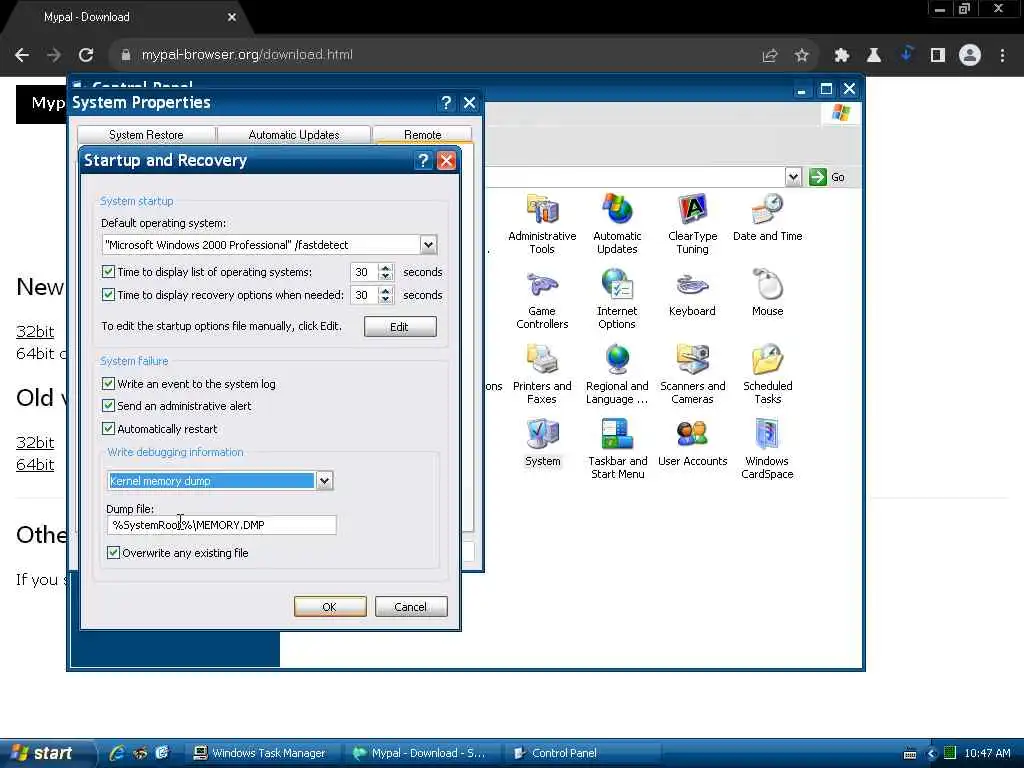
Task: Open Mouse icon in Control Panel
Action: pyautogui.click(x=767, y=293)
